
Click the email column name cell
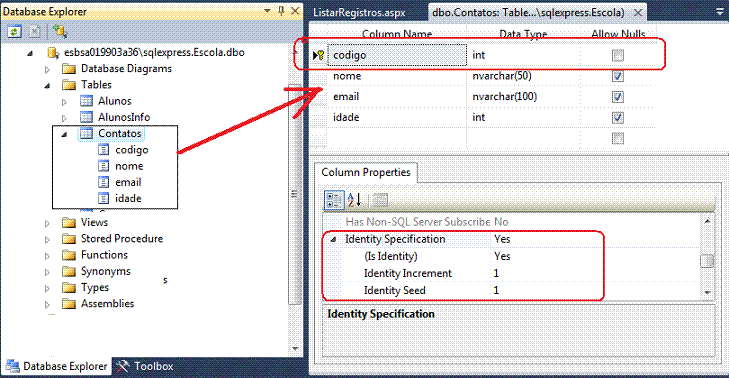[x=397, y=97]
